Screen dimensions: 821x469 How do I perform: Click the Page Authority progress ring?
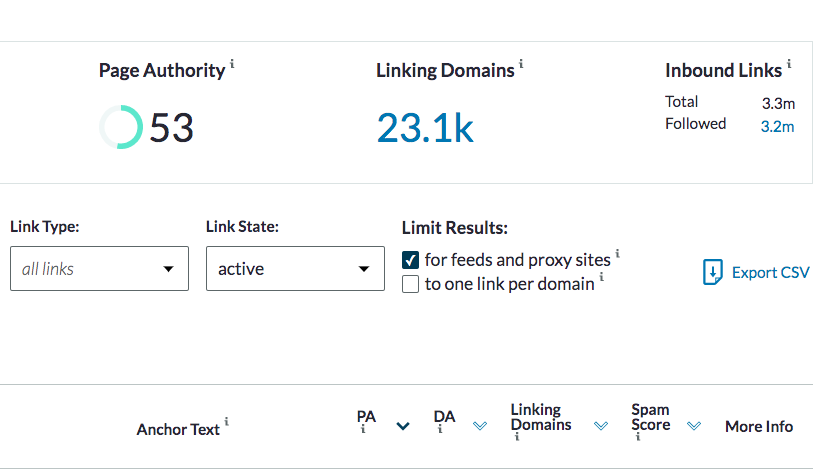coord(121,128)
